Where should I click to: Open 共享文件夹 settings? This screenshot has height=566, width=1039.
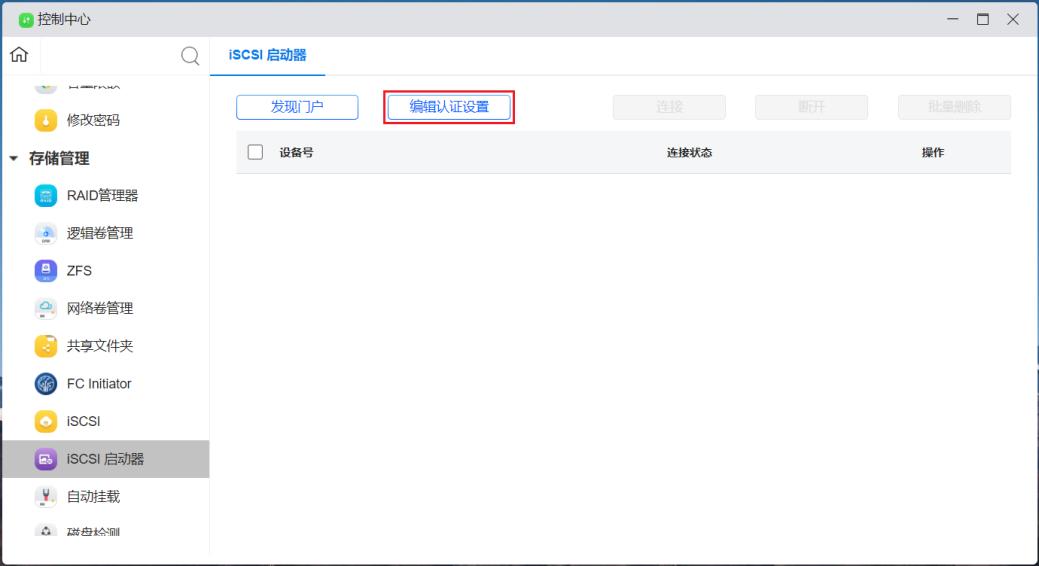click(x=99, y=346)
